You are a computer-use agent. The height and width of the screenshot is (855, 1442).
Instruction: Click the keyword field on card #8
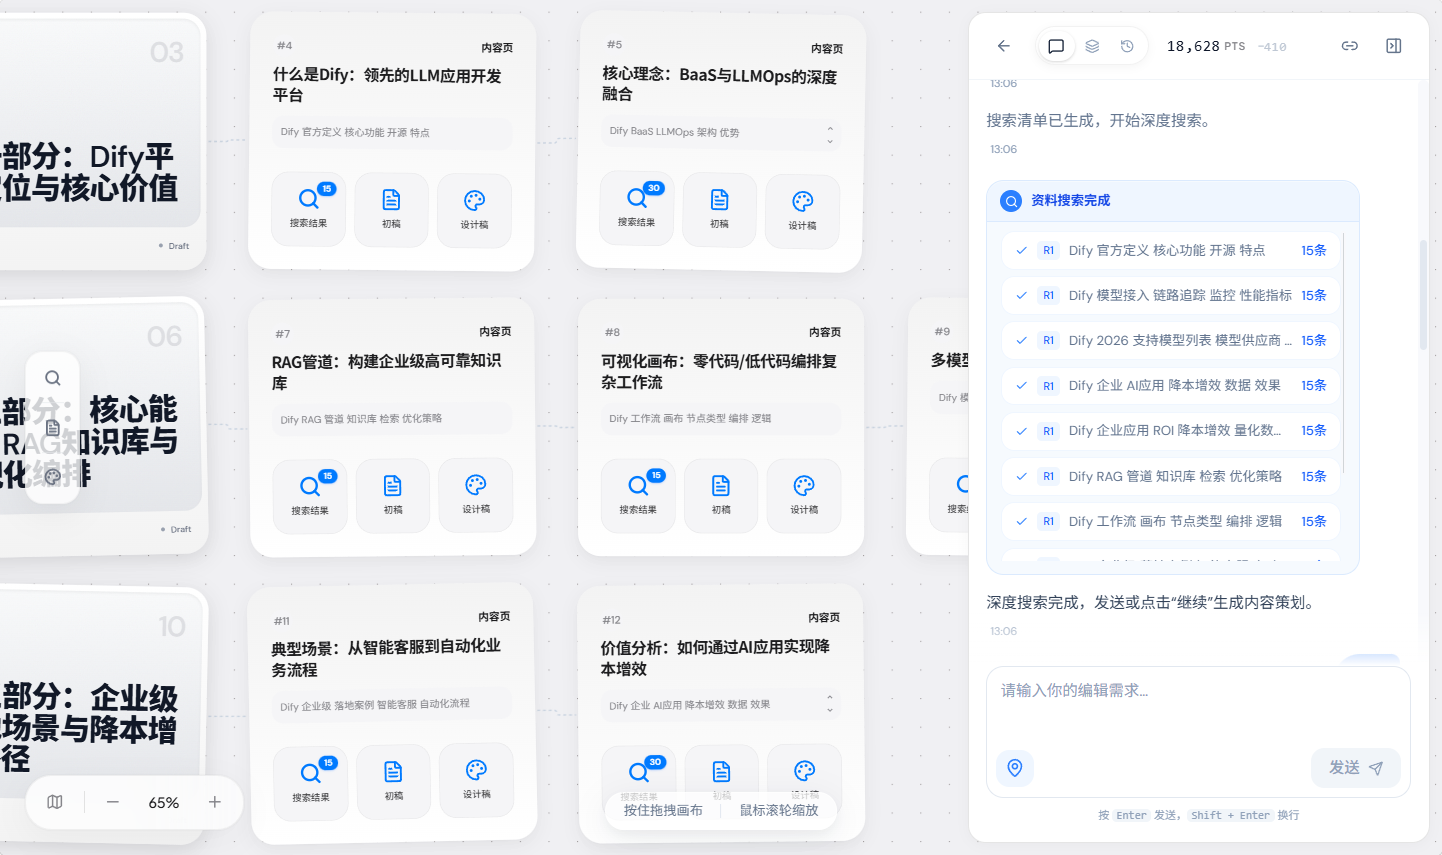[x=721, y=419]
